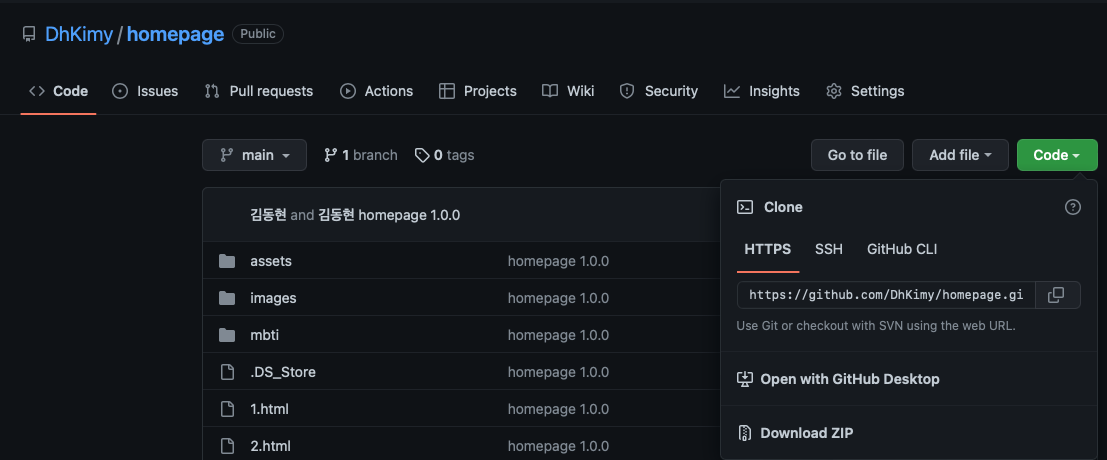1107x460 pixels.
Task: Switch to the Code tab
Action: [x=59, y=91]
